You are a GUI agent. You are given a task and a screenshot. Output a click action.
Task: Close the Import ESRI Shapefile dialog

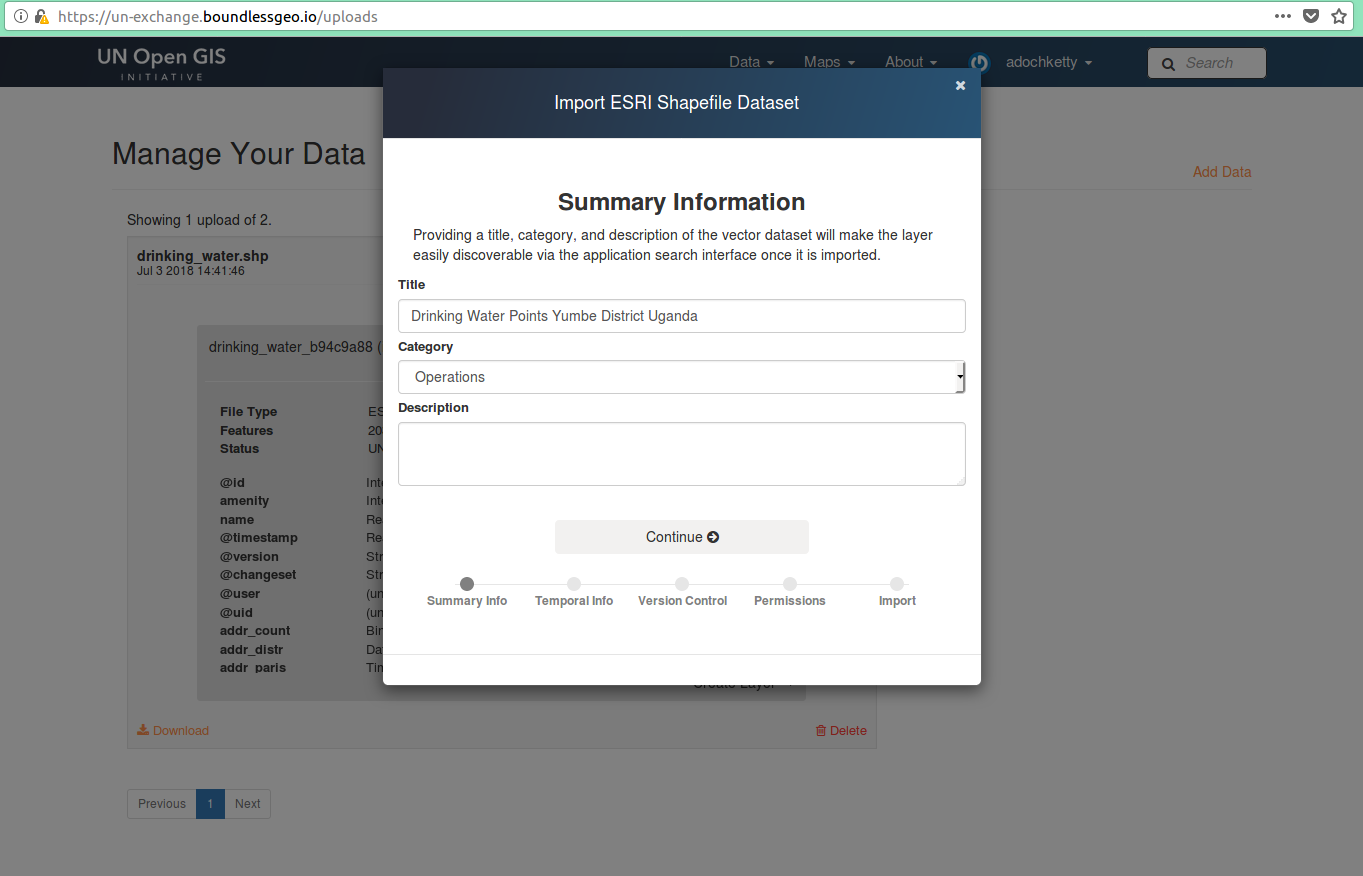[x=960, y=86]
